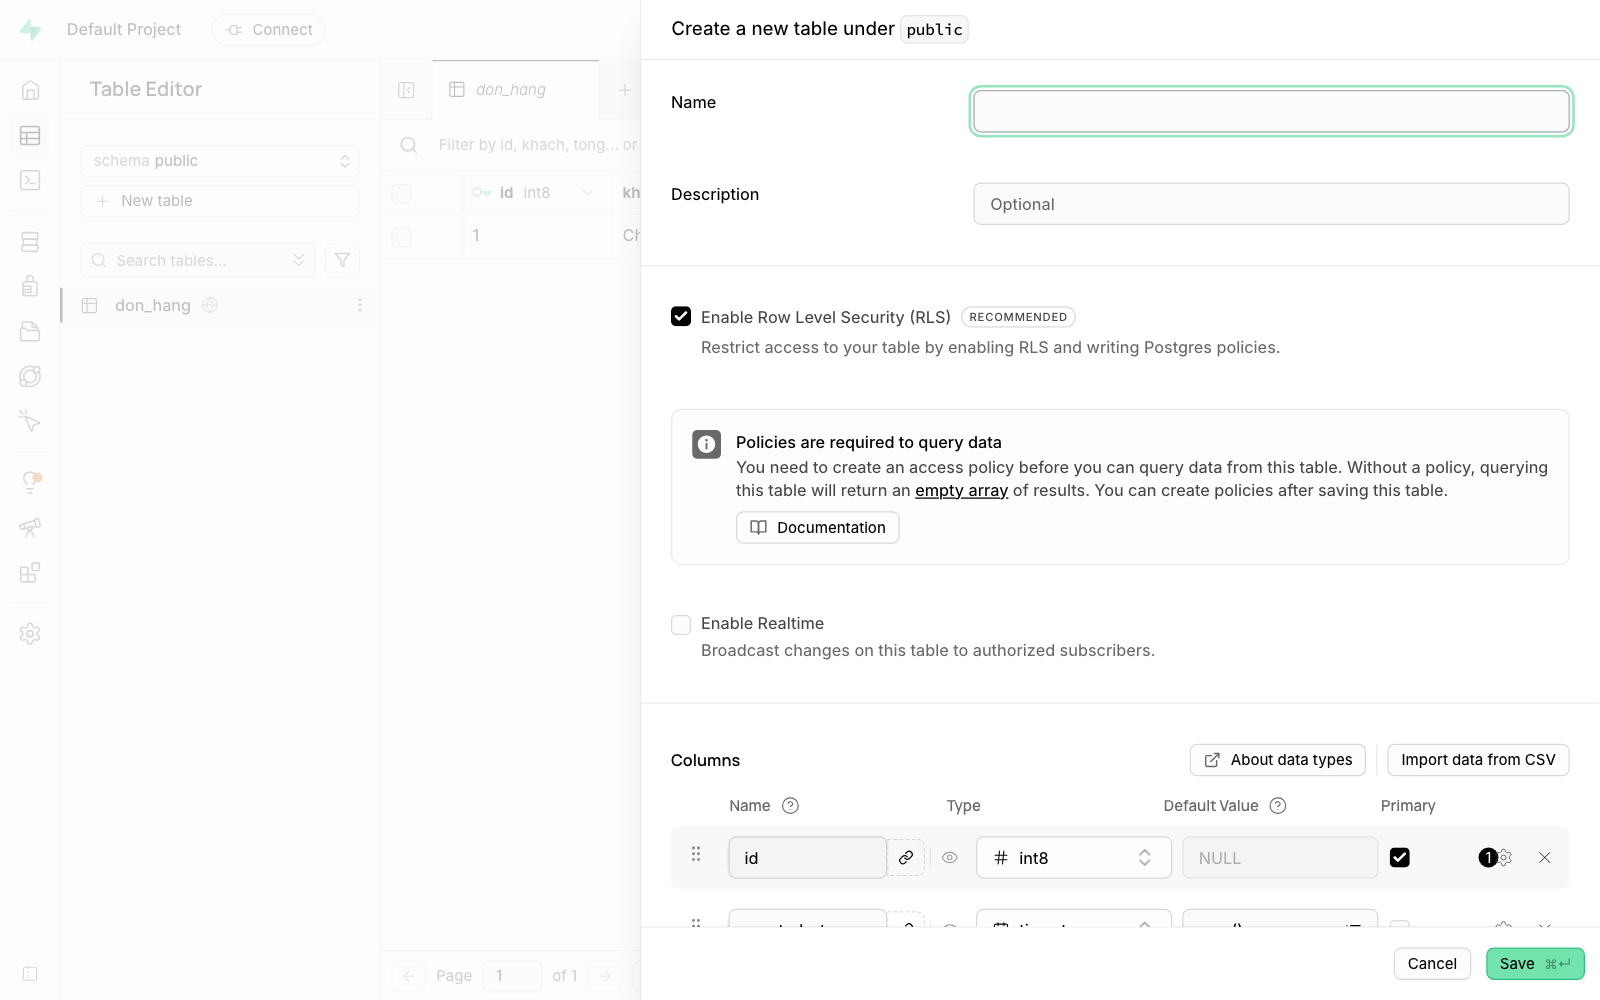Click the foreign key link icon for id
This screenshot has width=1600, height=1000.
coord(906,857)
